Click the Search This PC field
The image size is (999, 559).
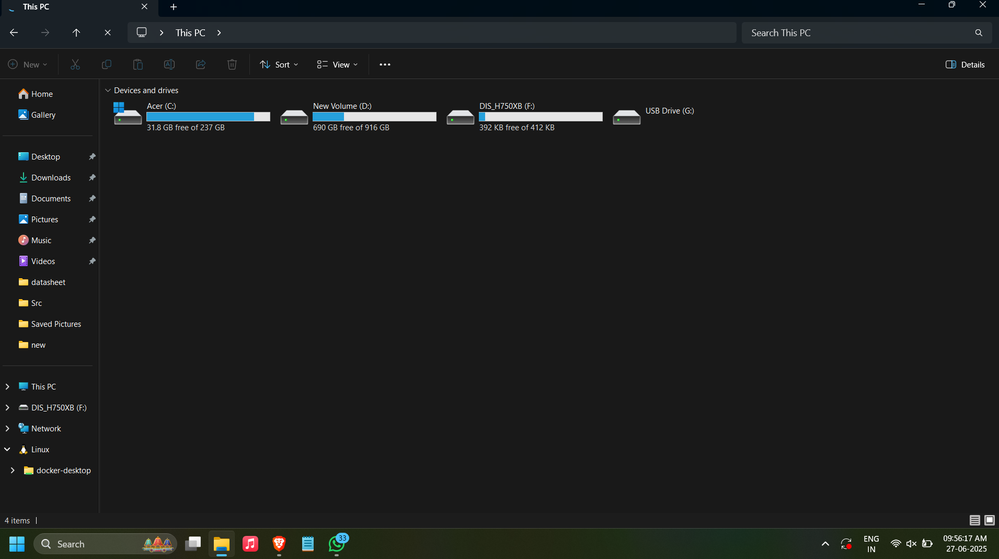pyautogui.click(x=866, y=33)
